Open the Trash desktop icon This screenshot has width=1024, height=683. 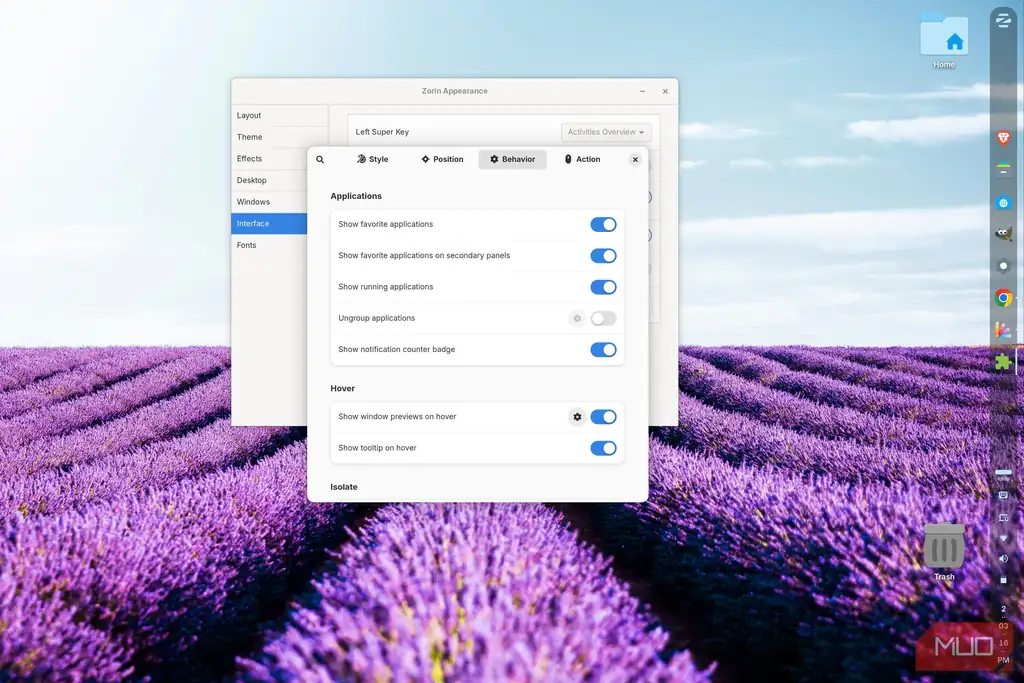pos(944,552)
